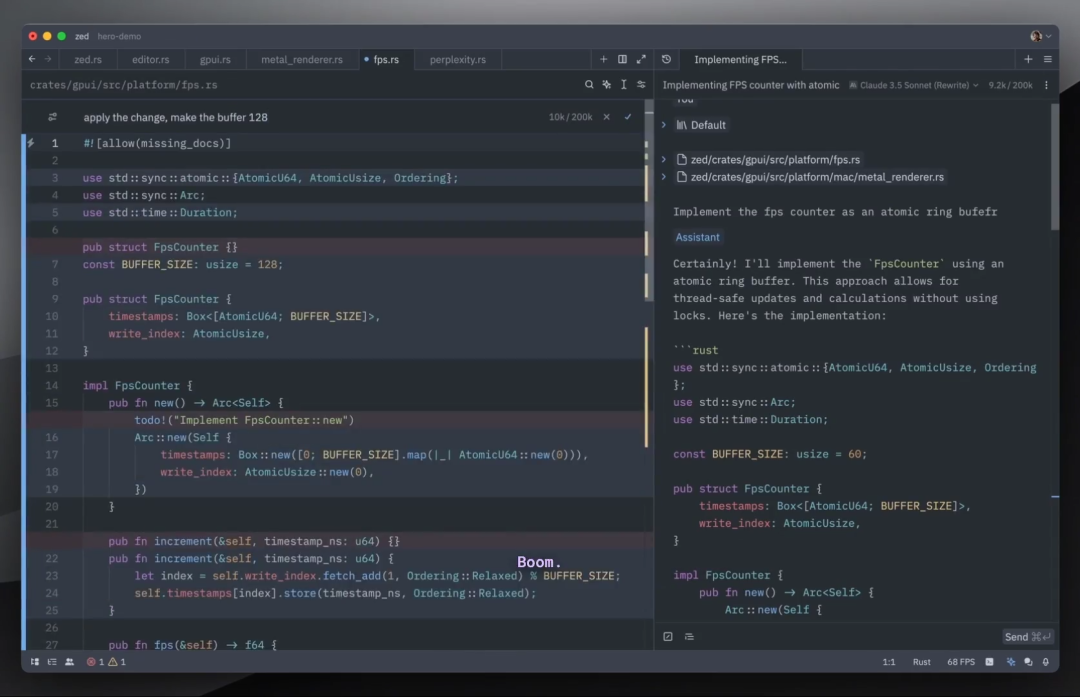Switch to the zed.rs tab

click(87, 59)
